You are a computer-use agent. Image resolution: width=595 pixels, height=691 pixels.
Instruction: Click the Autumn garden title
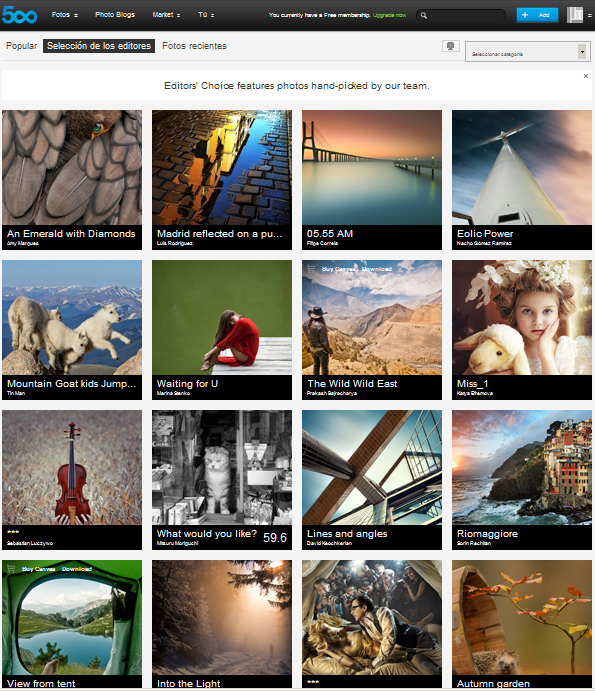click(493, 684)
